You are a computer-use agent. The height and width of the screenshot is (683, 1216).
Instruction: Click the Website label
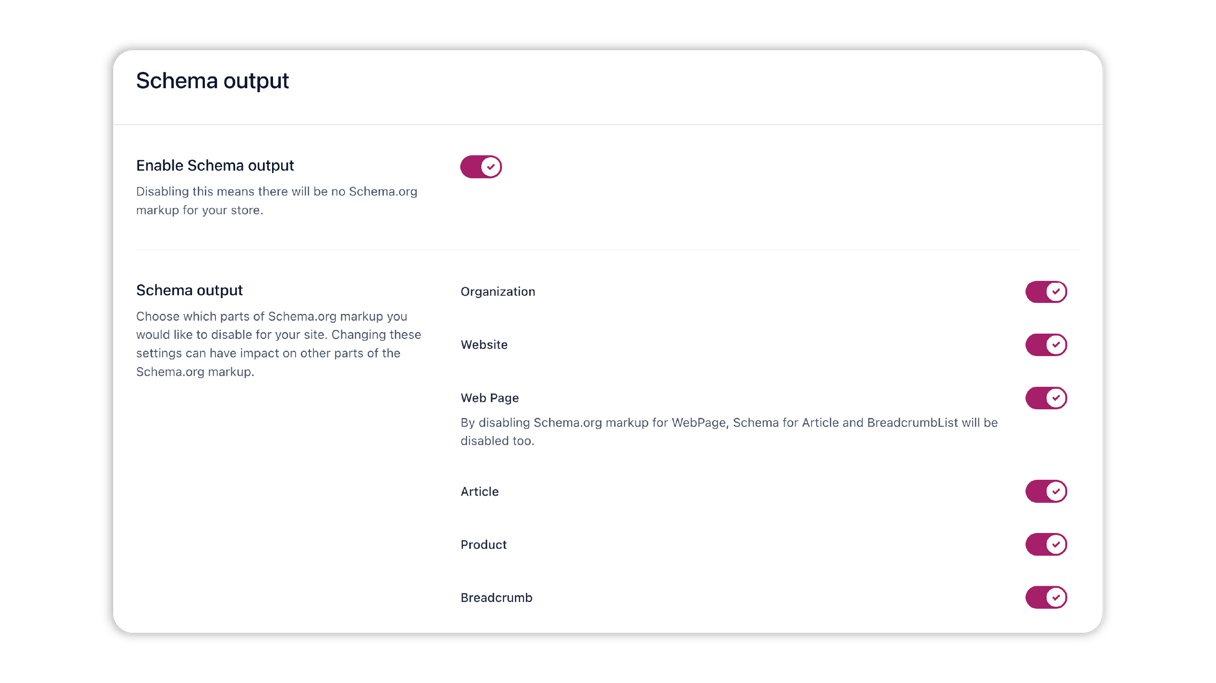[x=484, y=345]
